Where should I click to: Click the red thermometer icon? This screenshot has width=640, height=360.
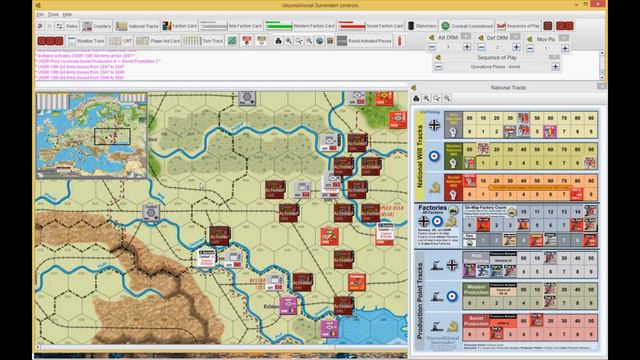400,41
